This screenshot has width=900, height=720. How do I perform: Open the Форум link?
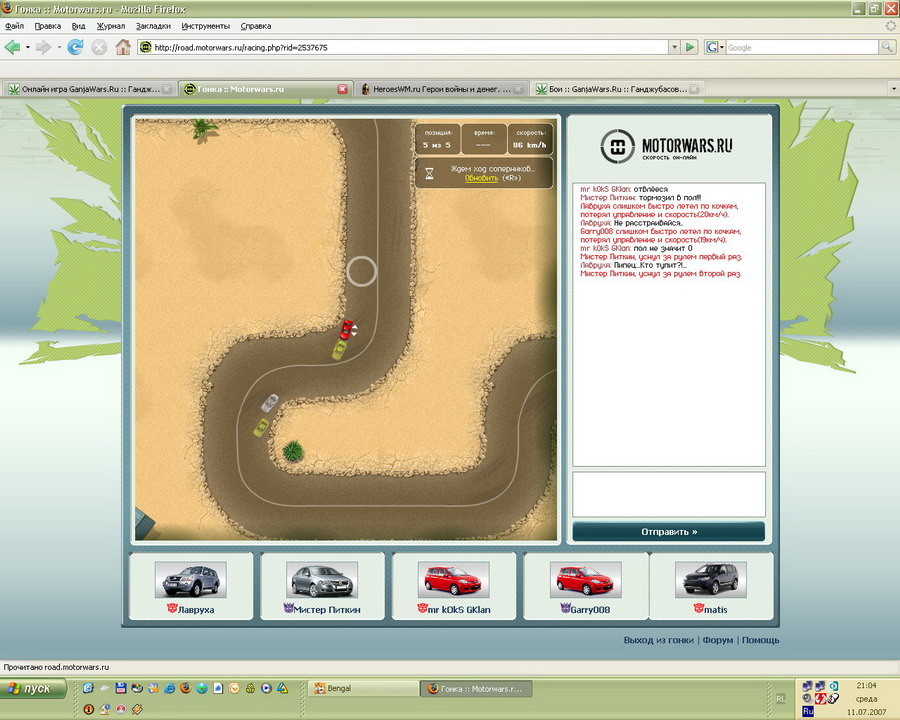[x=718, y=640]
